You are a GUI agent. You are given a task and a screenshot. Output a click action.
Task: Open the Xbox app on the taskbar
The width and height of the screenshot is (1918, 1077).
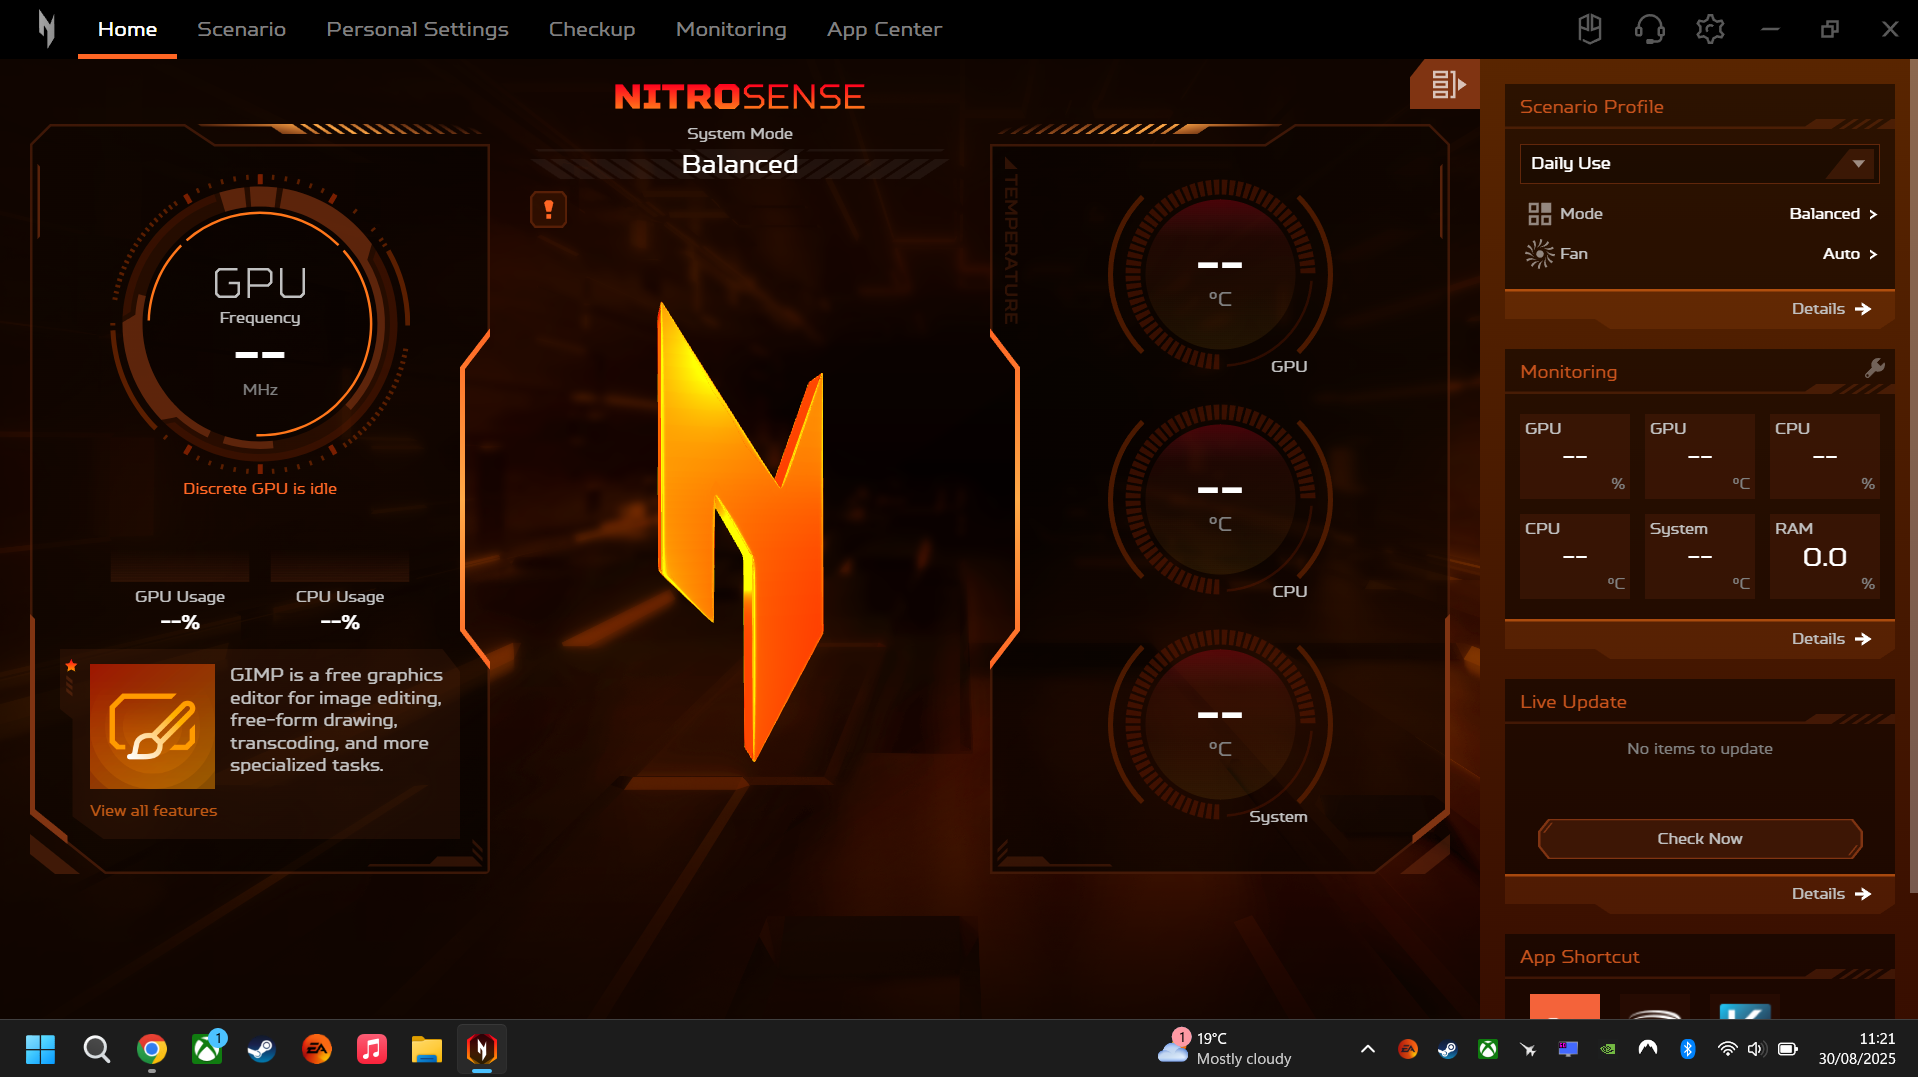(207, 1049)
